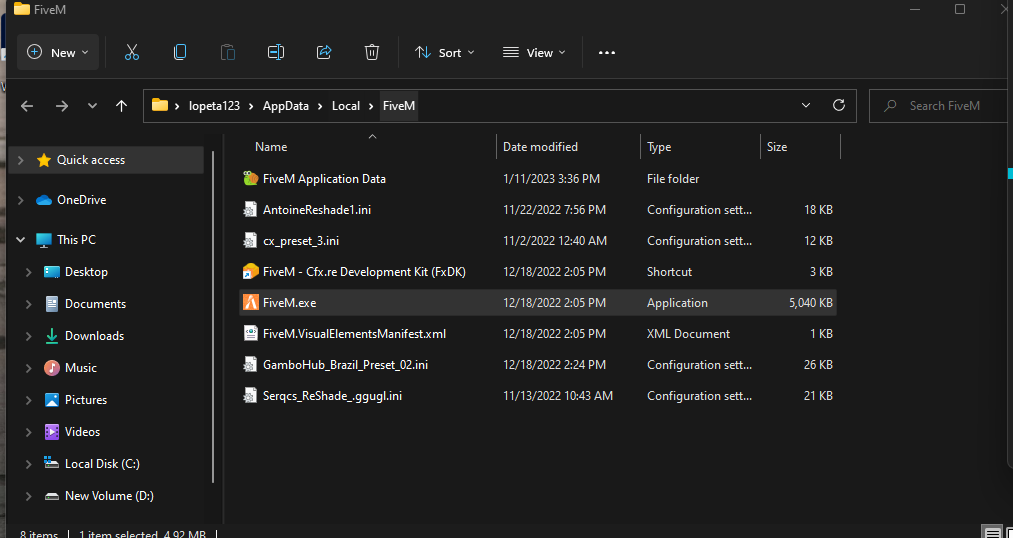Click the FiveM.VisualElementsManifest.xml file icon
Image resolution: width=1013 pixels, height=538 pixels.
(x=250, y=333)
